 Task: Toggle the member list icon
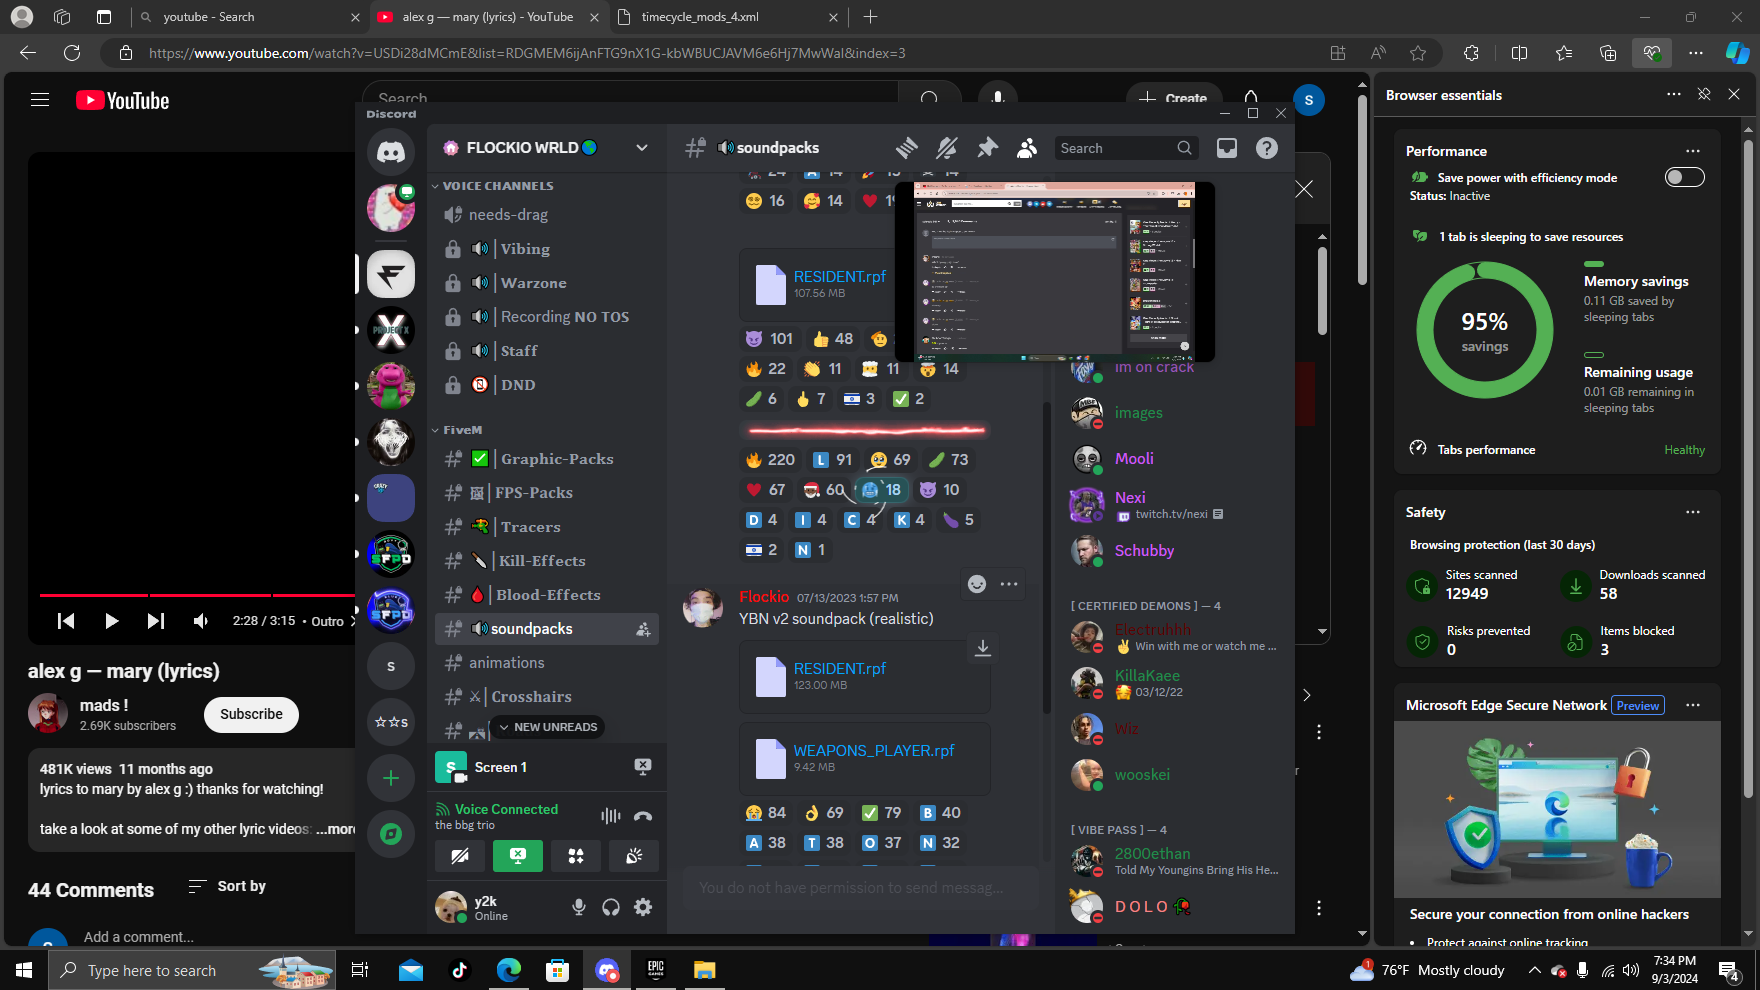[x=1027, y=148]
